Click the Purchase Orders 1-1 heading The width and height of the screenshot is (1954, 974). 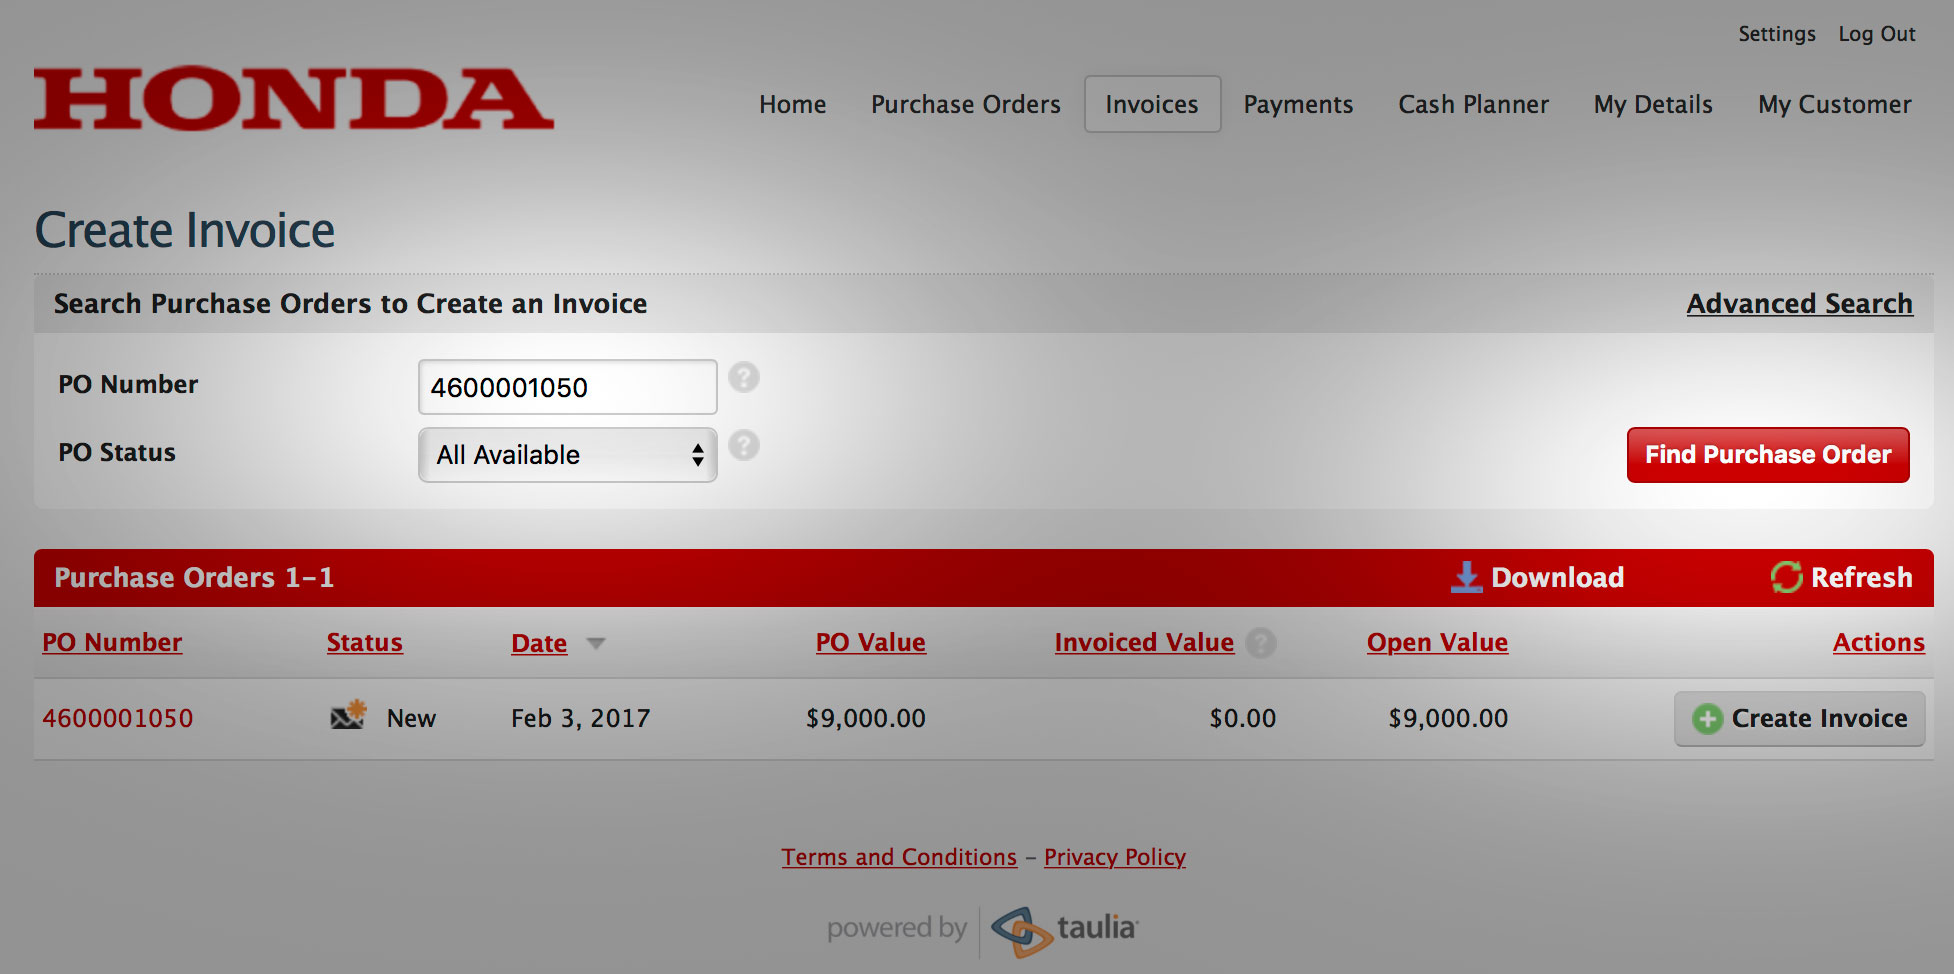pos(194,577)
